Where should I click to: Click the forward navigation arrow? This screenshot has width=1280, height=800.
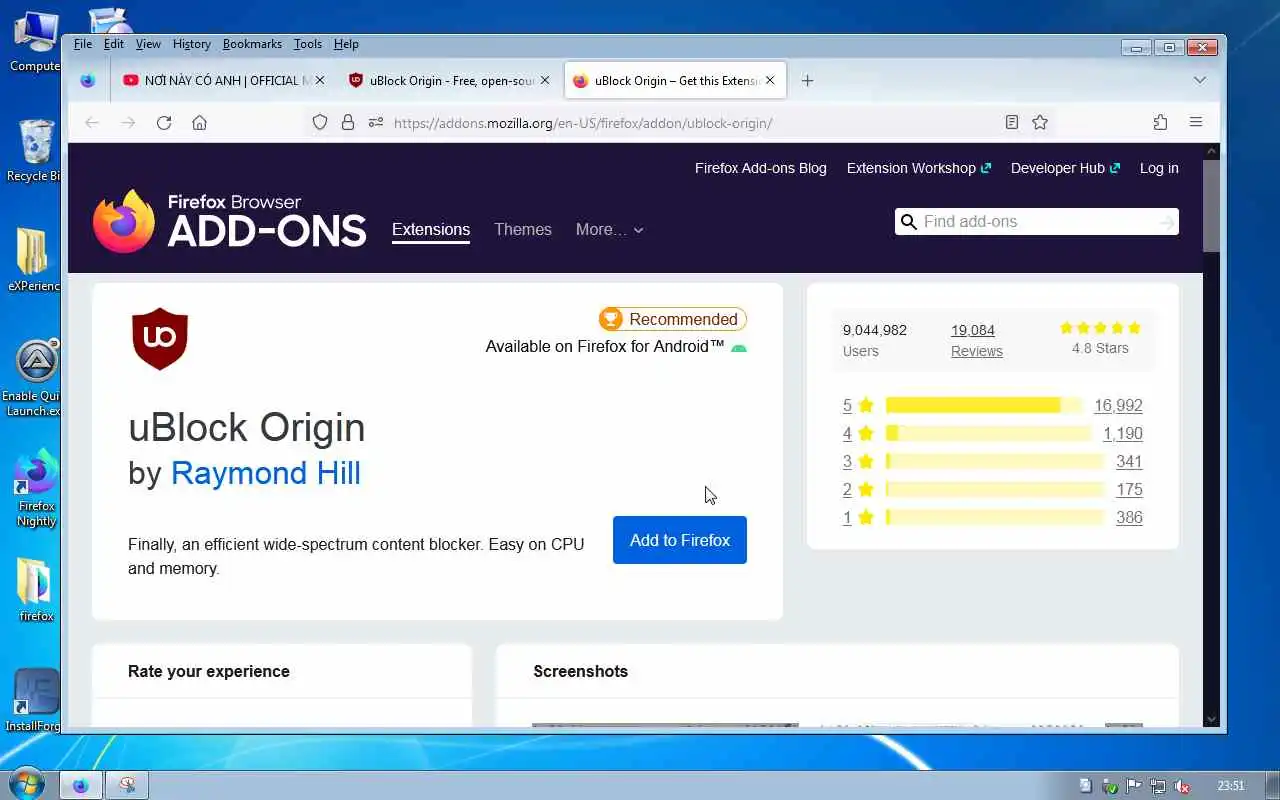tap(128, 122)
